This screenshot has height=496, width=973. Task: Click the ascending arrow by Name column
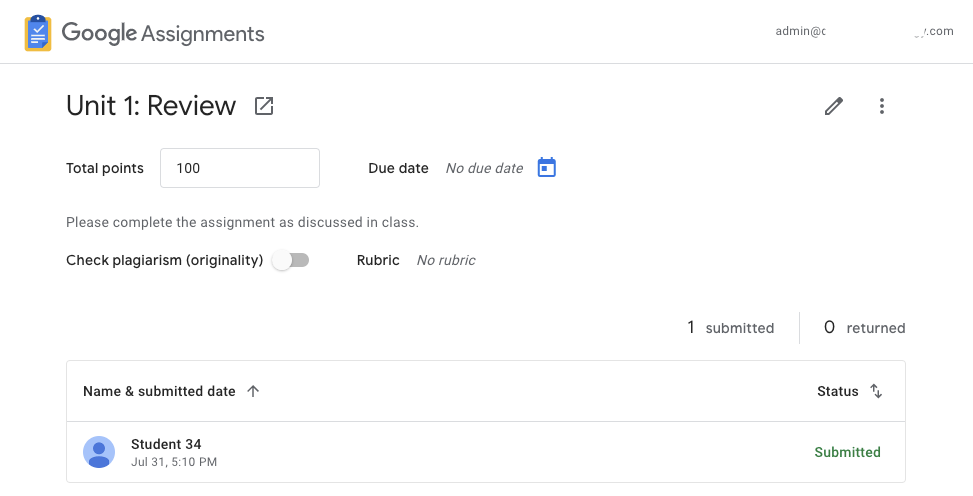click(253, 391)
